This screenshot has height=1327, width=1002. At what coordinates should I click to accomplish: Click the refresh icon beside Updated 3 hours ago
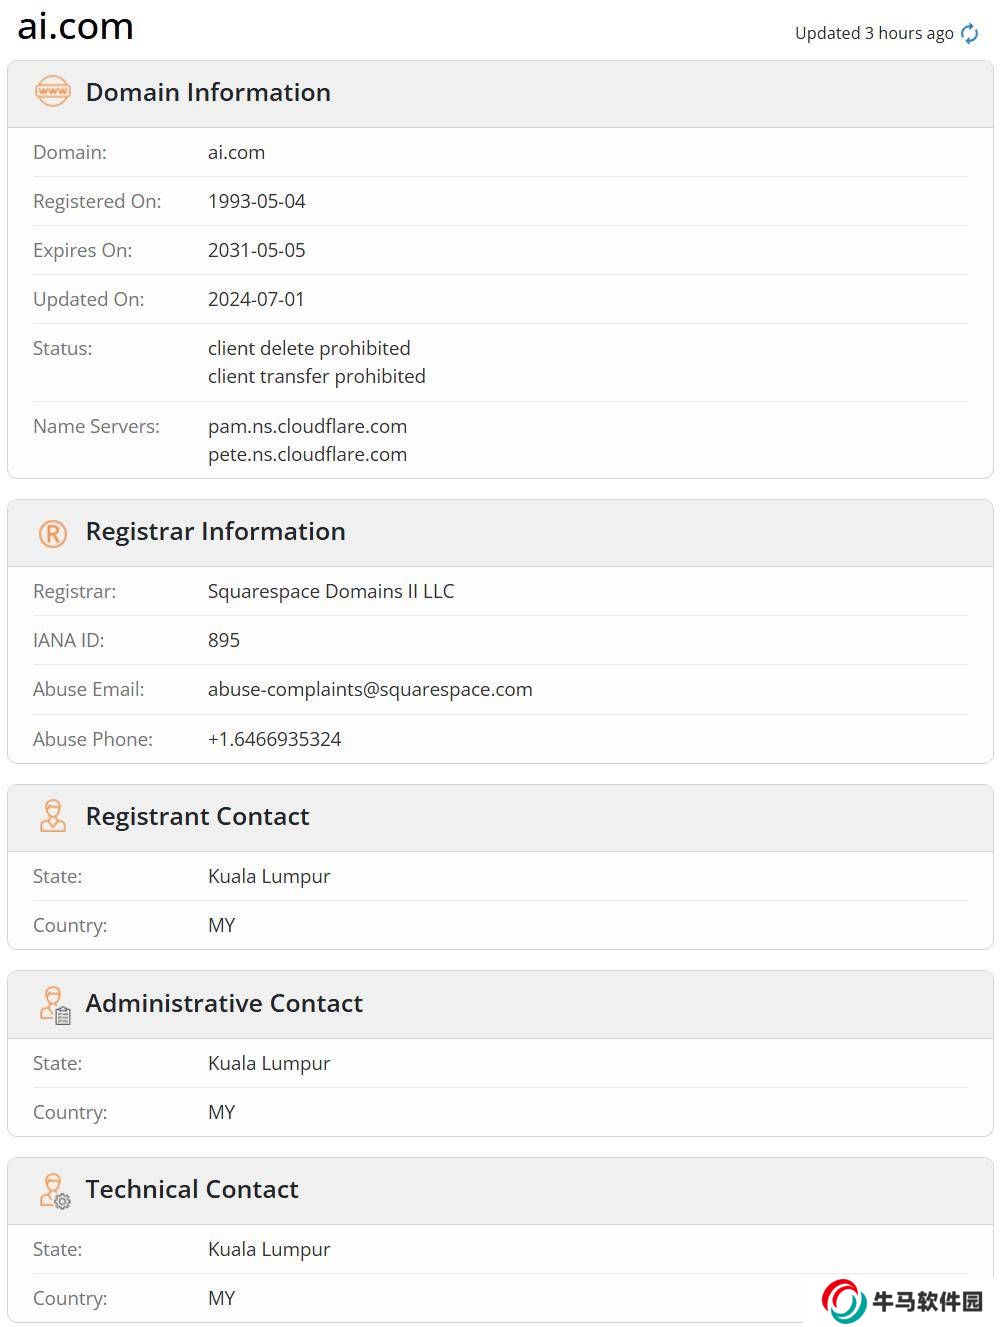click(x=969, y=34)
